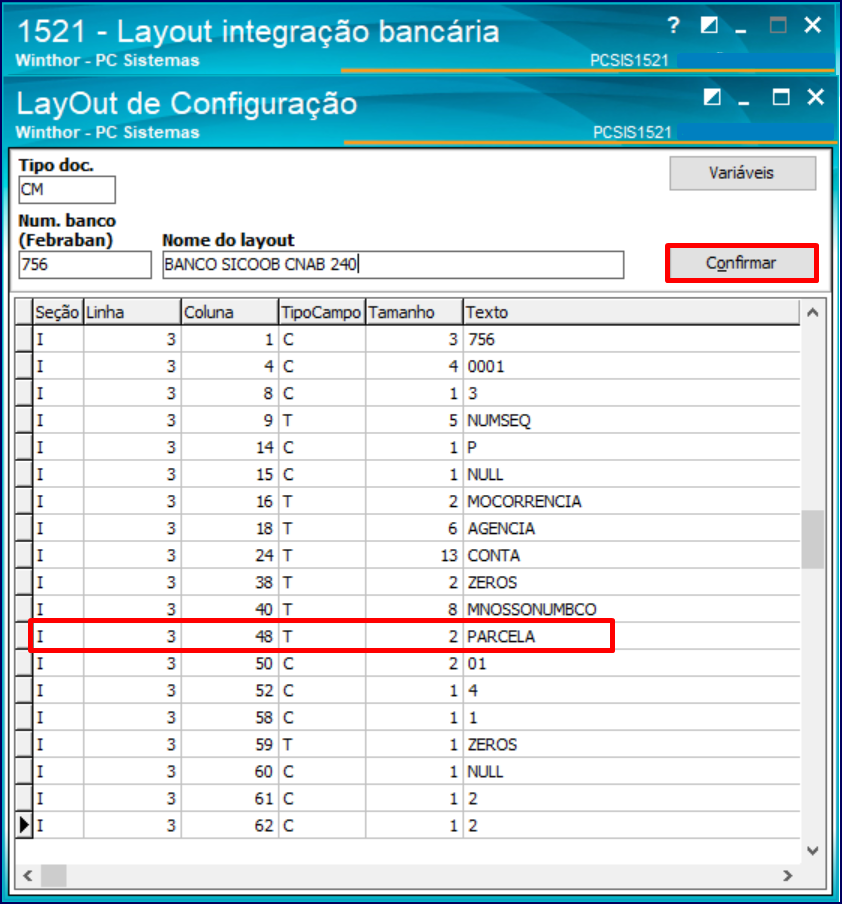The image size is (842, 904).
Task: Sort by the Coluna column header
Action: [x=230, y=312]
